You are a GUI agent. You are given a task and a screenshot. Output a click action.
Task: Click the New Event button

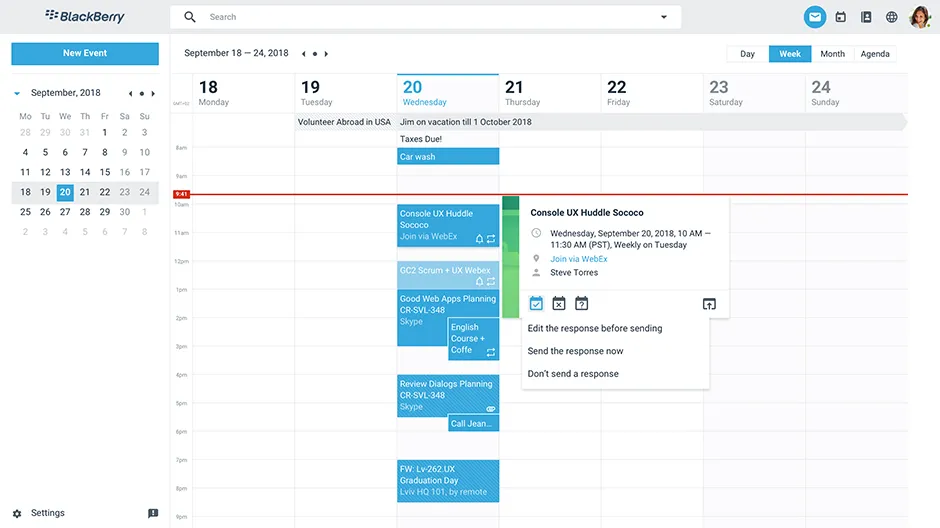point(85,53)
